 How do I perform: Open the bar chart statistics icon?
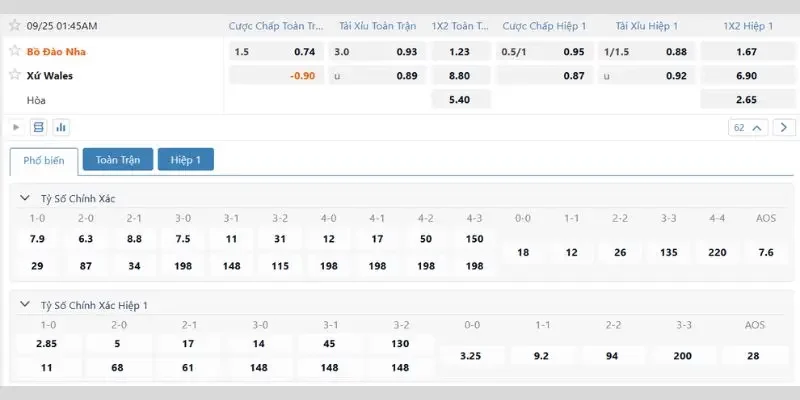61,127
